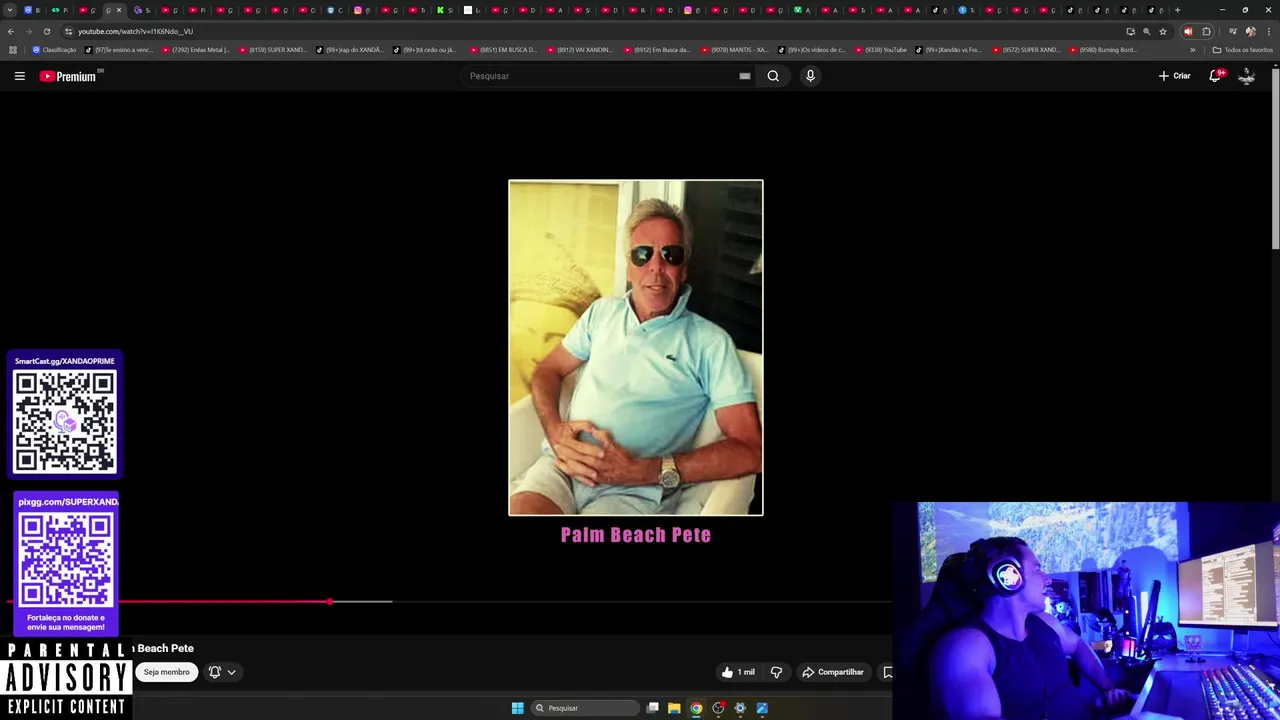Start voice search with the microphone icon
This screenshot has width=1280, height=720.
tap(810, 76)
